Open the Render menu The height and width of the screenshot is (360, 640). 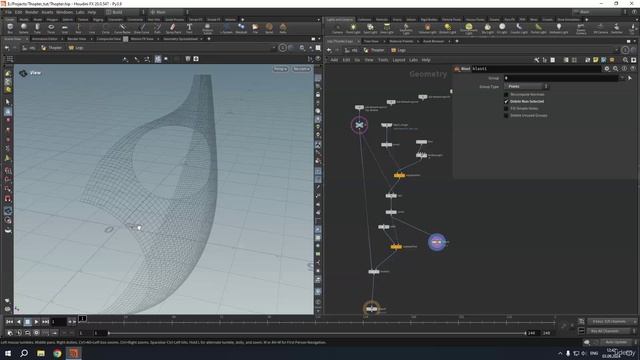click(x=31, y=12)
